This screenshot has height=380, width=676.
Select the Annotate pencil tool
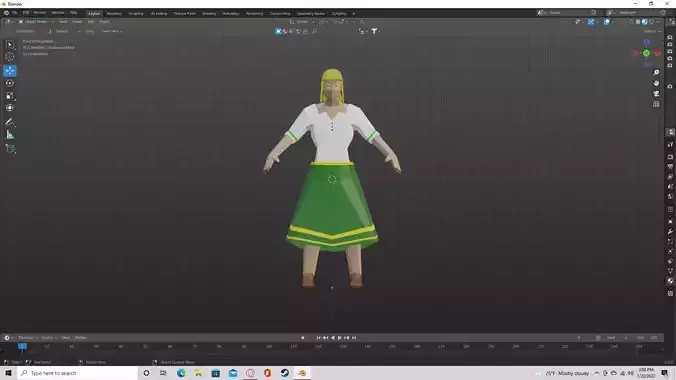tap(10, 122)
